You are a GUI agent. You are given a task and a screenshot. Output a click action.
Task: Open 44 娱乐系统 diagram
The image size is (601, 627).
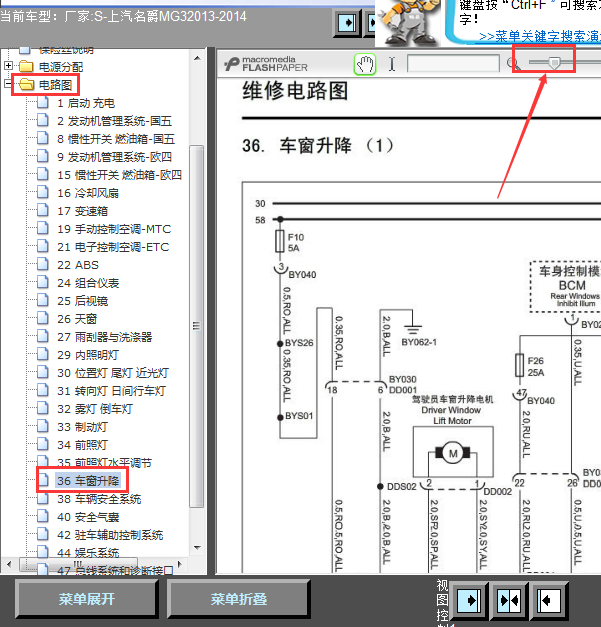click(88, 553)
